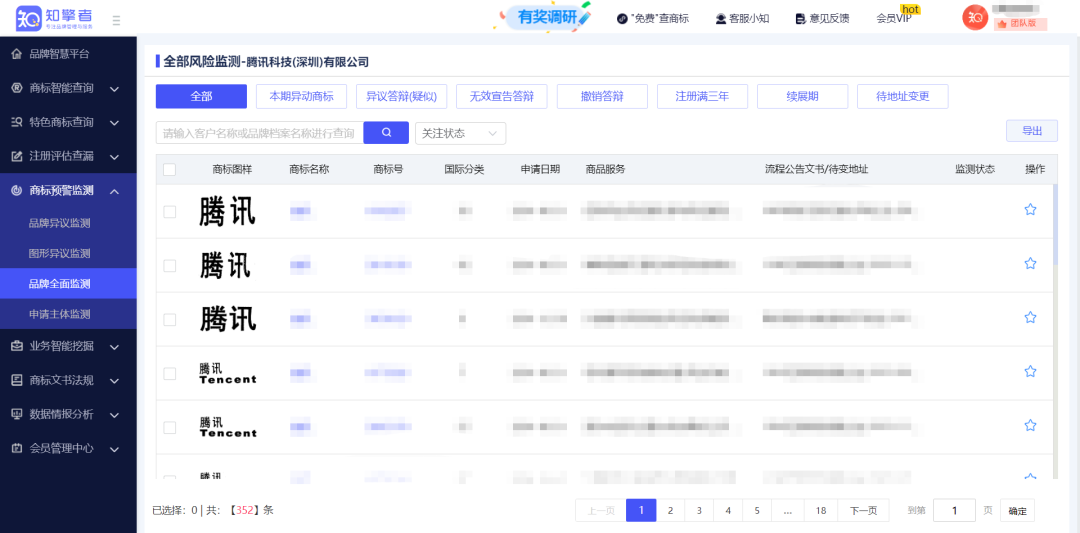1080x533 pixels.
Task: Check the second 腾讯 row checkbox
Action: click(169, 266)
